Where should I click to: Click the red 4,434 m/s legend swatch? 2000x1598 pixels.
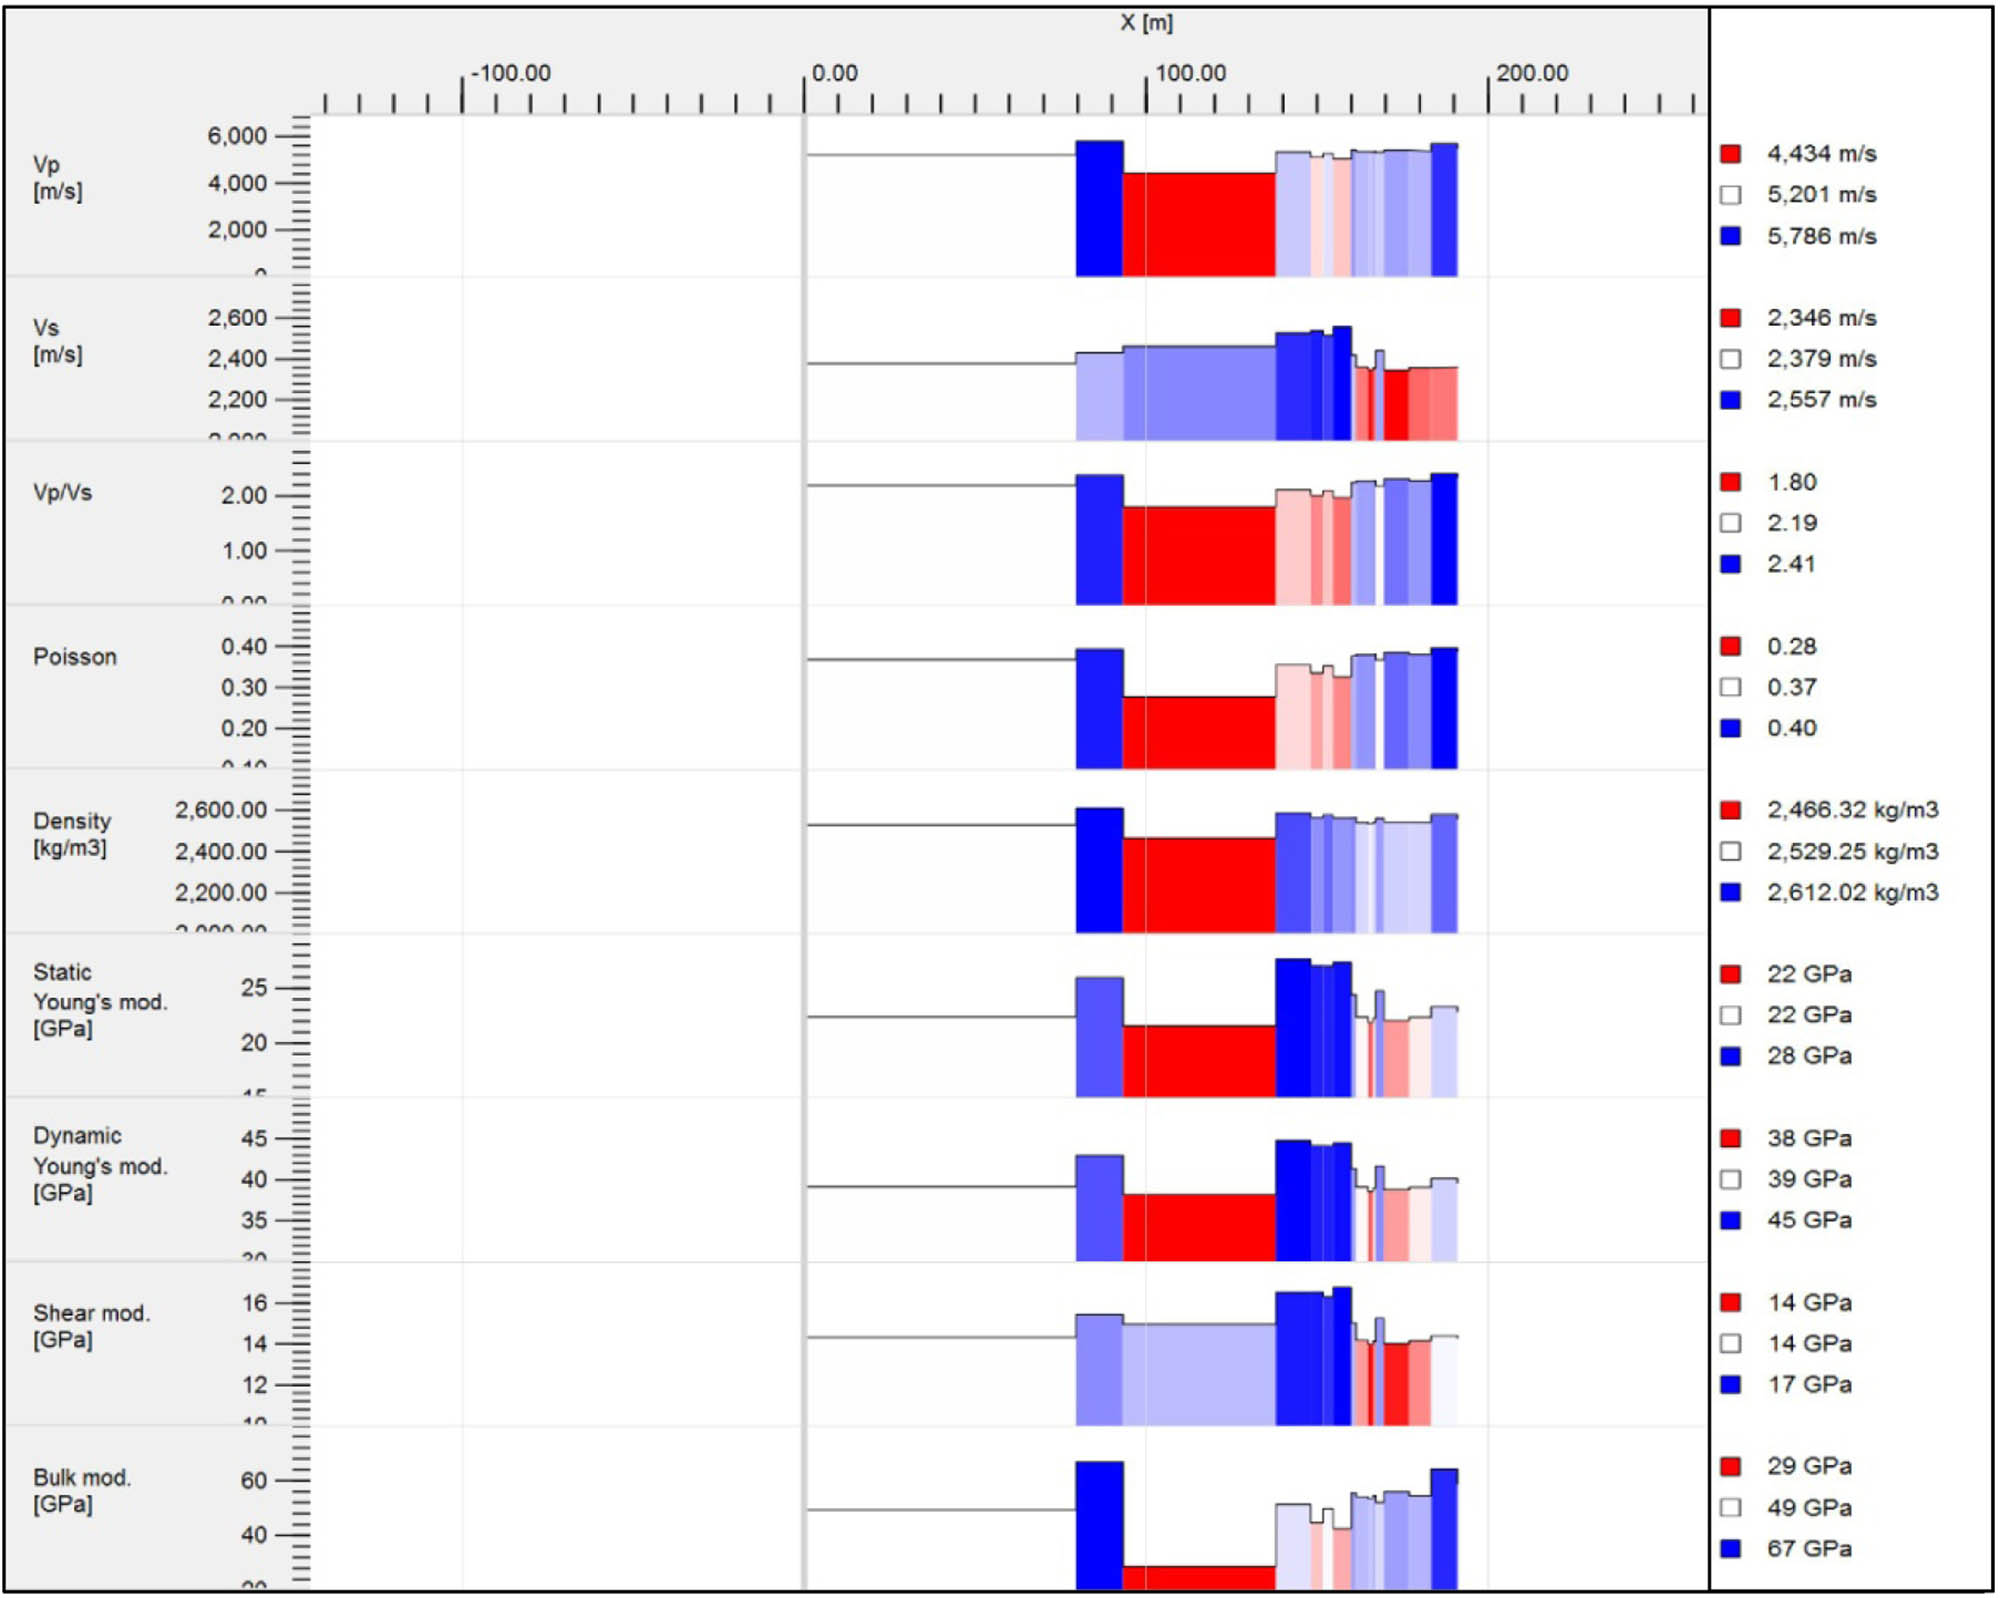(1730, 154)
